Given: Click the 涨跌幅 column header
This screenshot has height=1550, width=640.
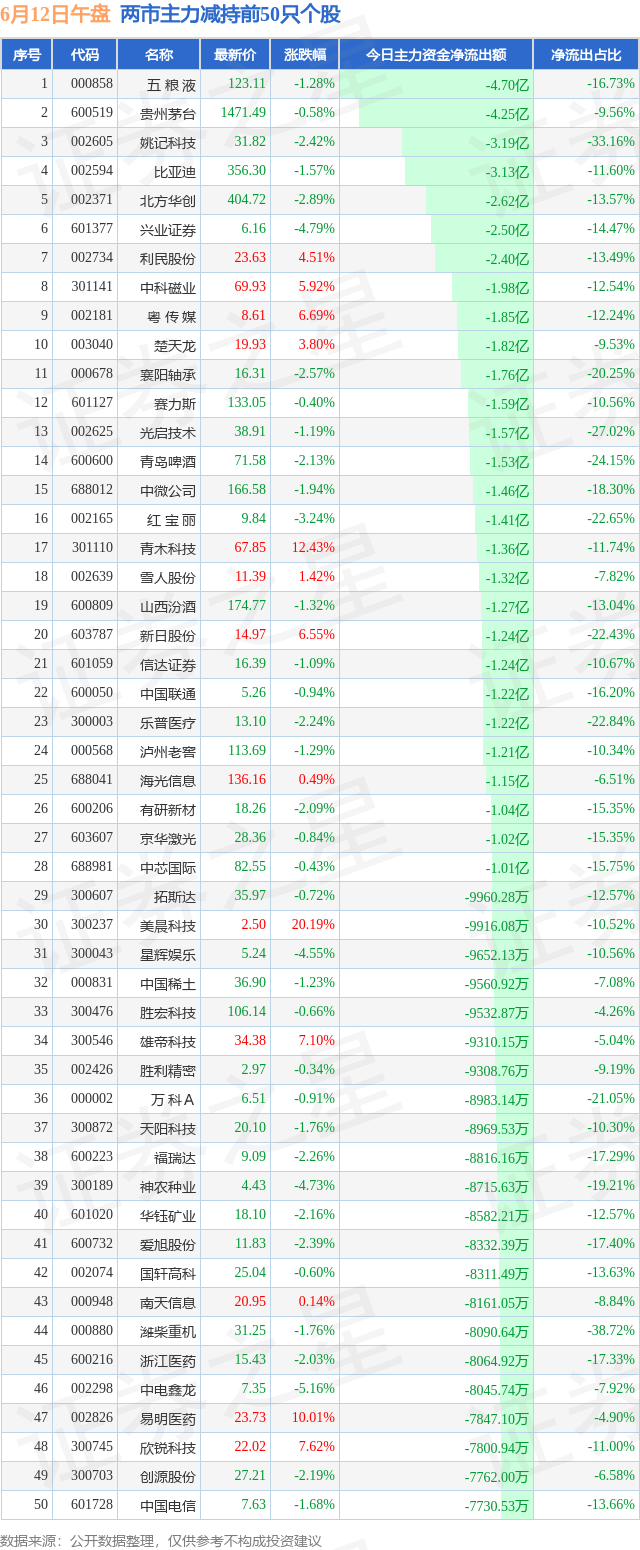Looking at the screenshot, I should 304,55.
